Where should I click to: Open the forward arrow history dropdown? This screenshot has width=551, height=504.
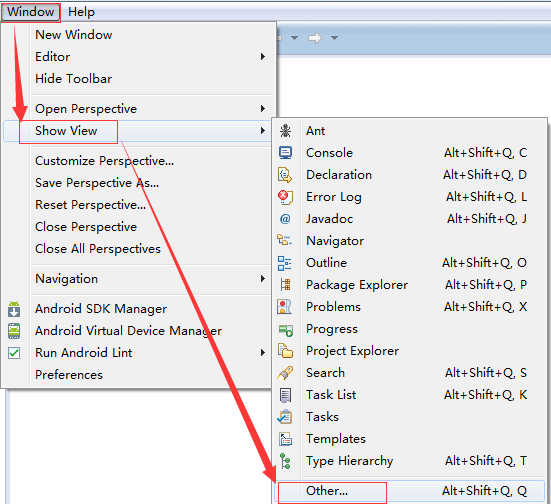coord(334,38)
